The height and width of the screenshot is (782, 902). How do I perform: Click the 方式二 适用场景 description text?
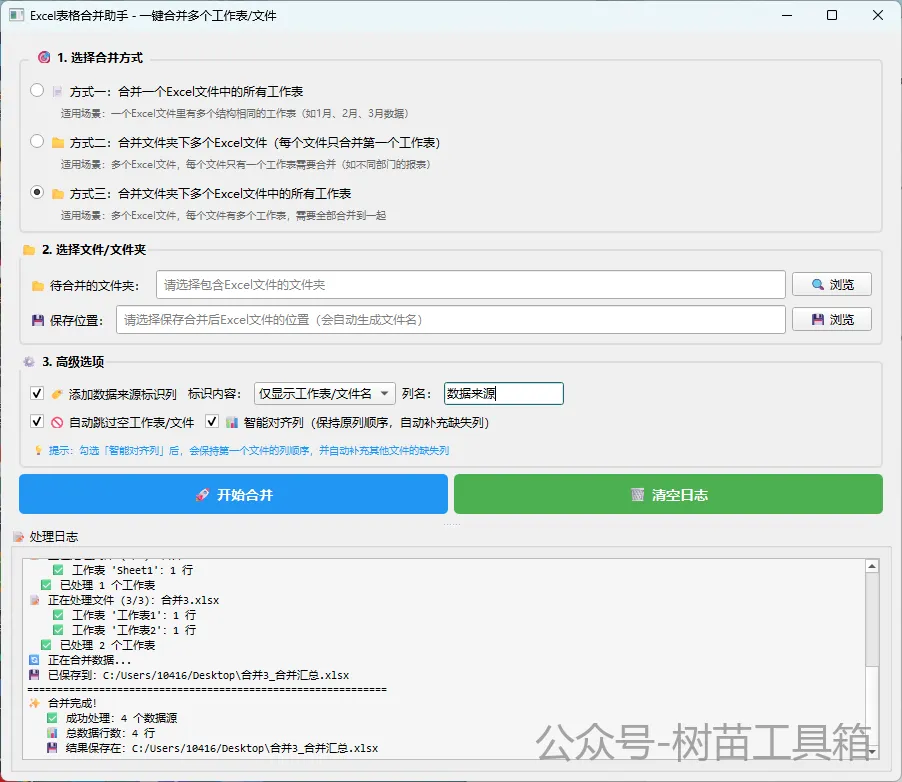[x=246, y=165]
